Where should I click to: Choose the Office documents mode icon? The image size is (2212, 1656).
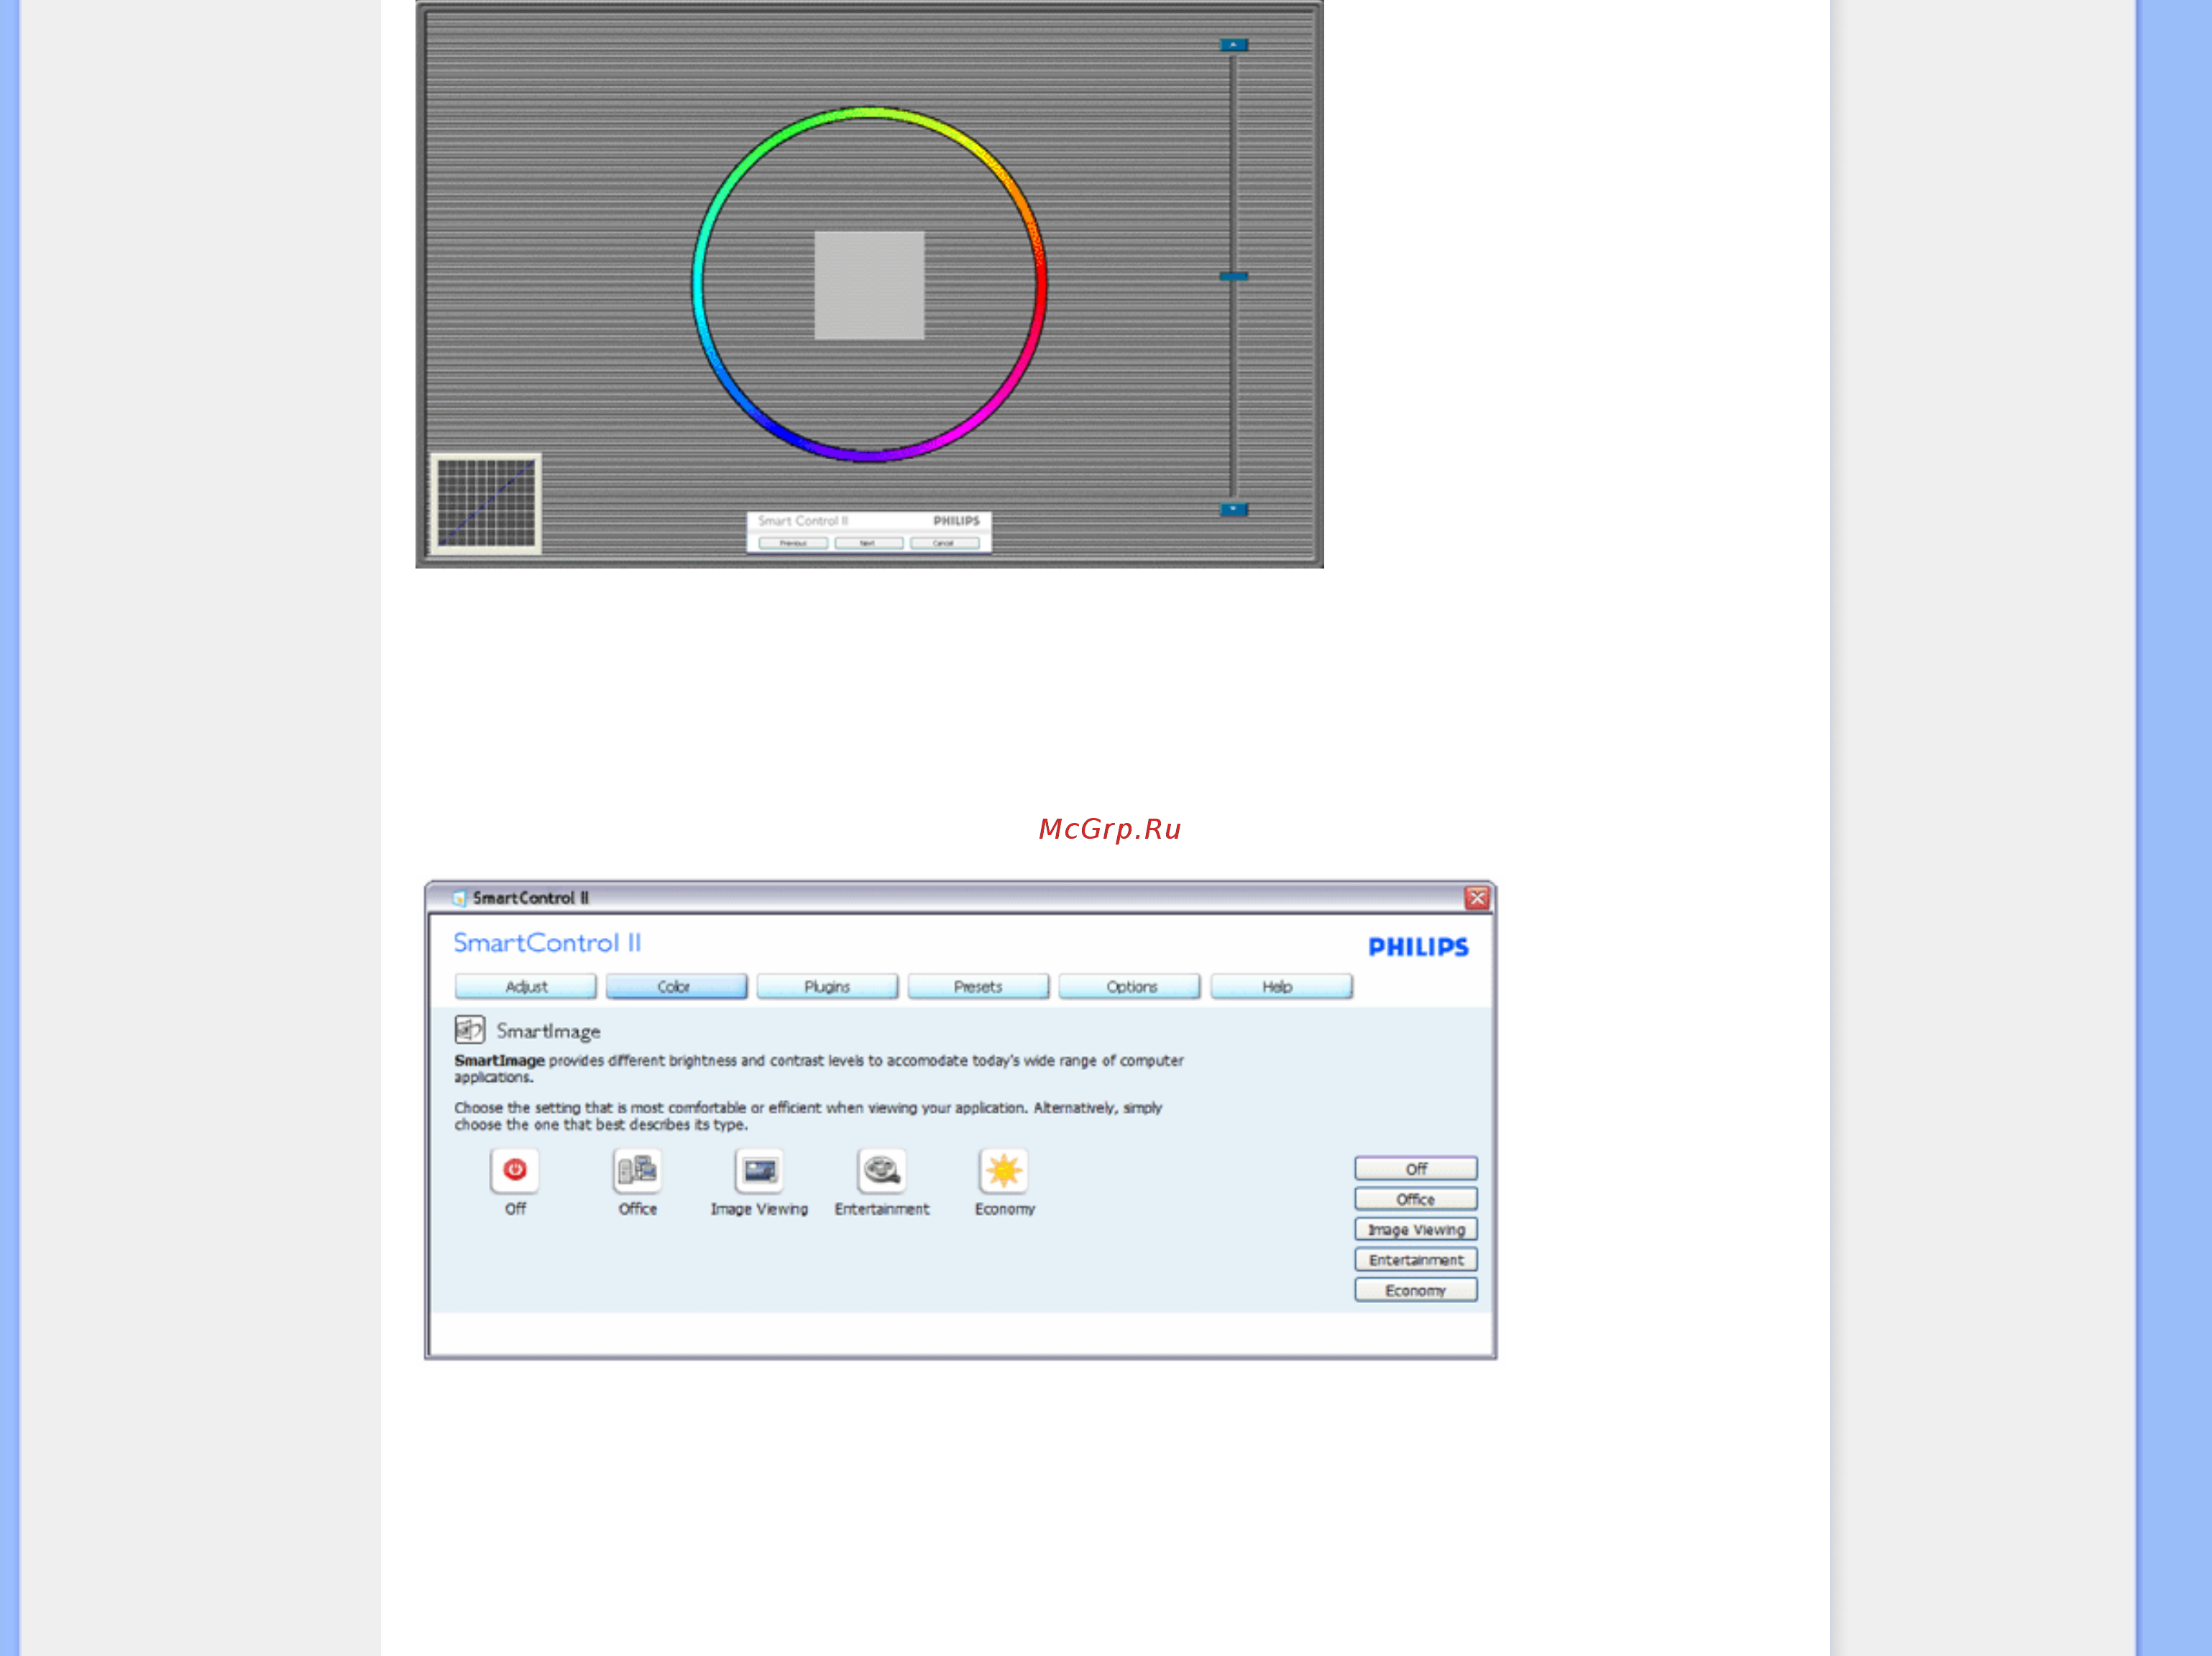pyautogui.click(x=637, y=1169)
